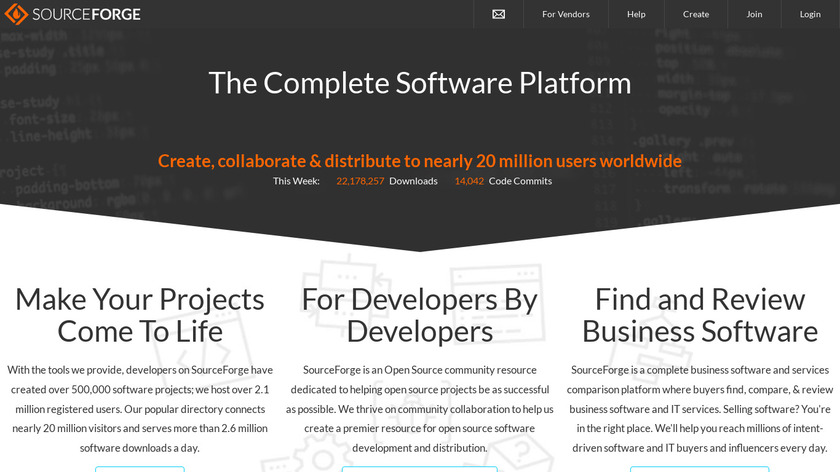
Task: Open the envelope newsletter icon
Action: tap(499, 14)
